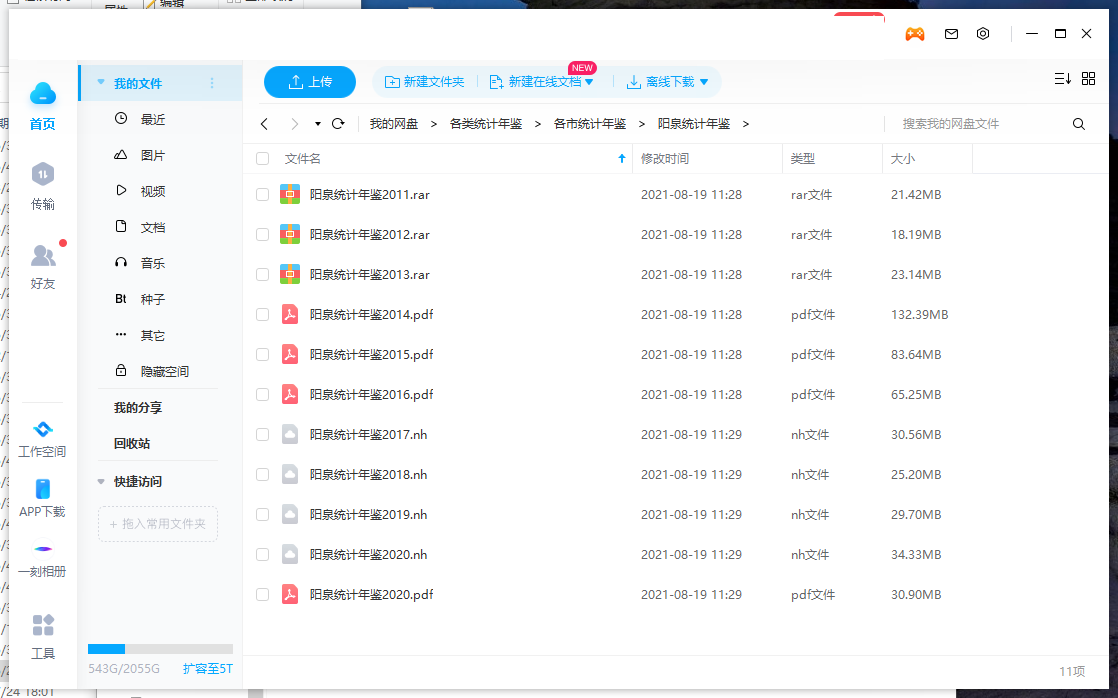Check the box for 阳泉统计年鉴2012.rar
This screenshot has width=1118, height=698.
pyautogui.click(x=262, y=235)
